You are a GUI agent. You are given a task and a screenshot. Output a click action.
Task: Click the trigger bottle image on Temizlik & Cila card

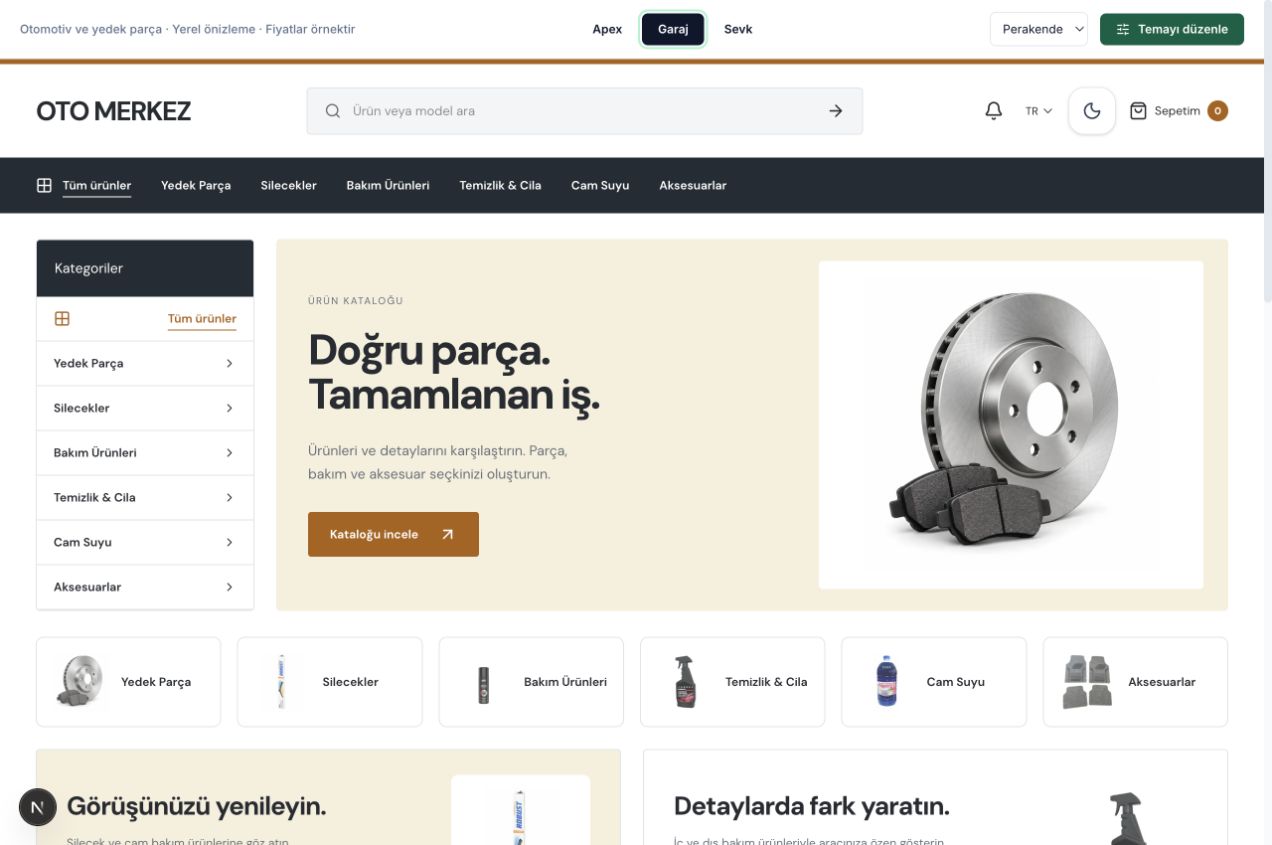[685, 682]
